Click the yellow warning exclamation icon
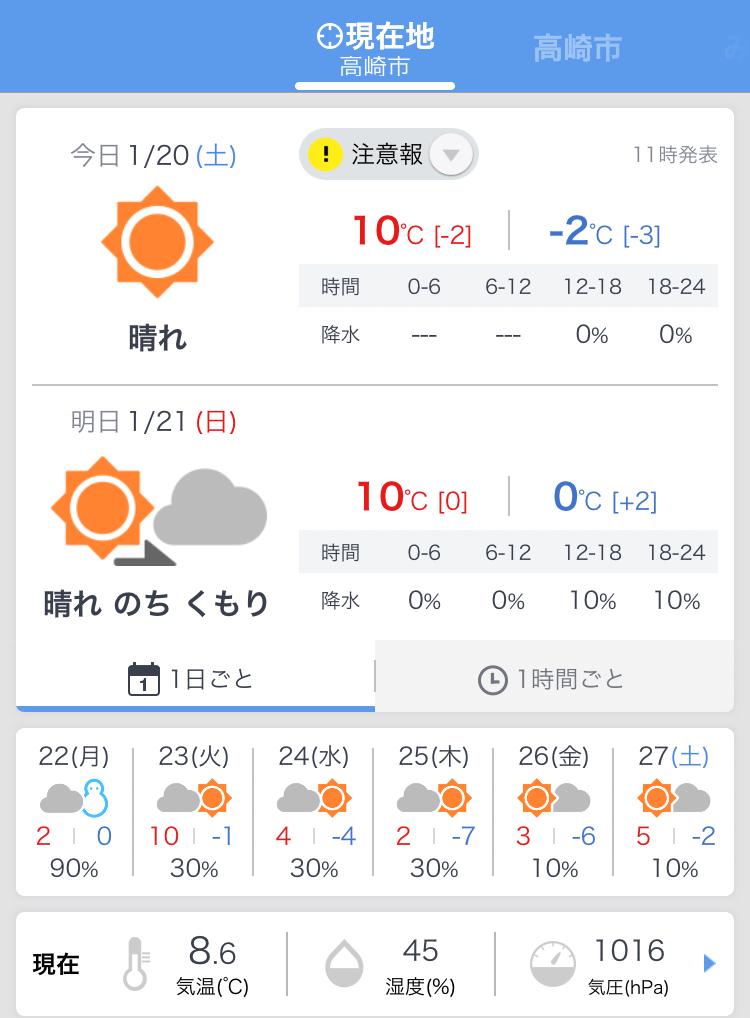The width and height of the screenshot is (750, 1018). point(325,155)
